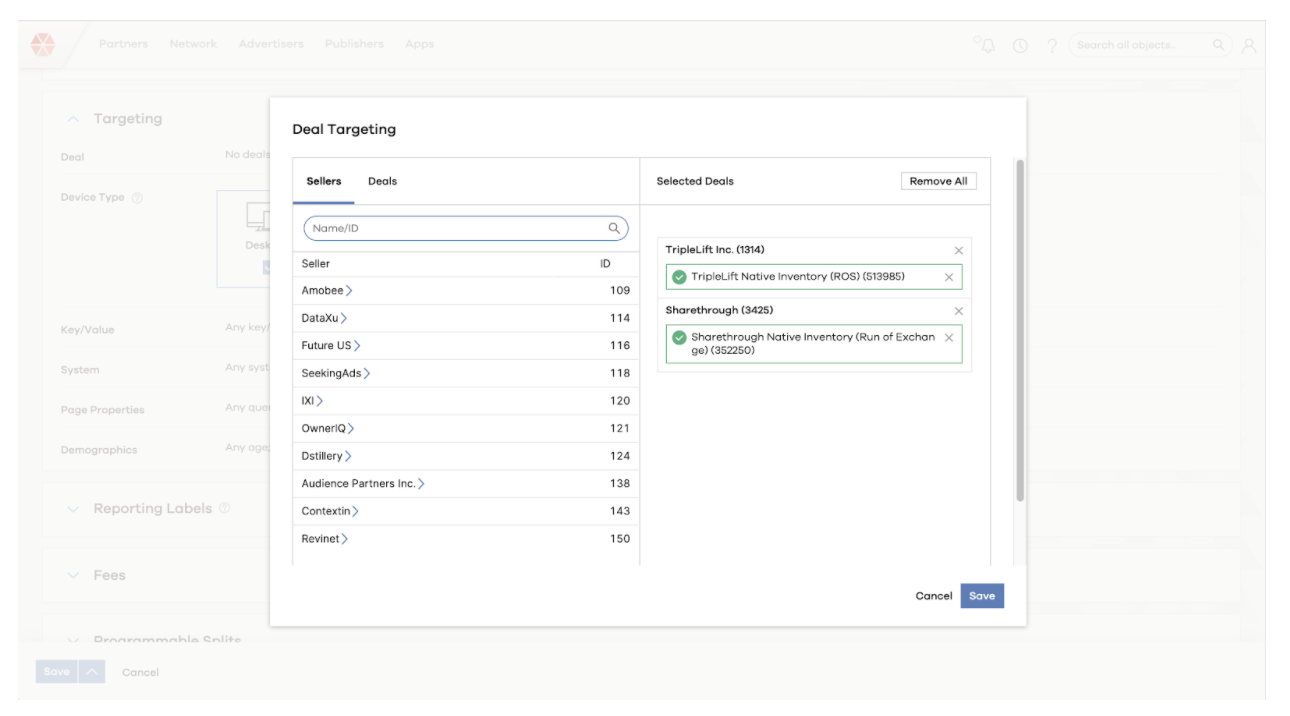This screenshot has width=1290, height=716.
Task: Open the Publishers menu
Action: (354, 44)
